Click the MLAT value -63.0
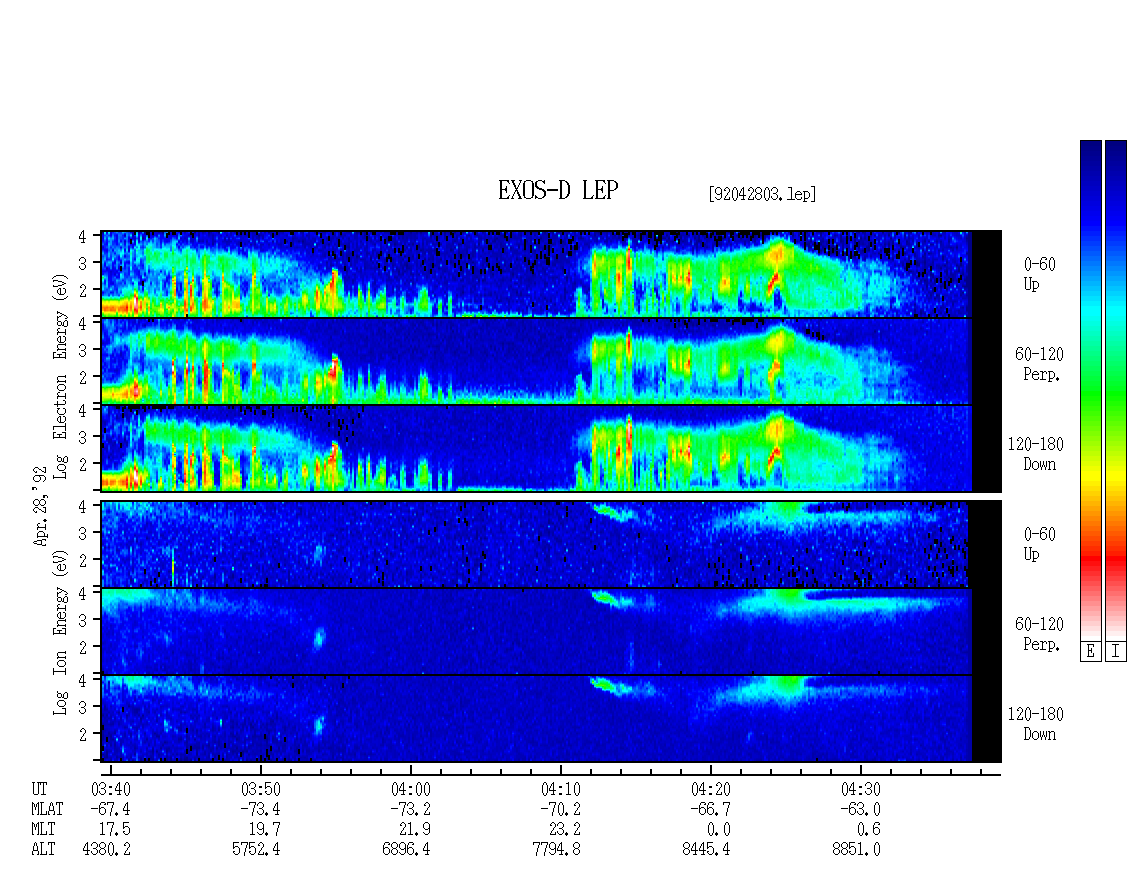Viewport: 1130px width, 875px height. pos(860,809)
